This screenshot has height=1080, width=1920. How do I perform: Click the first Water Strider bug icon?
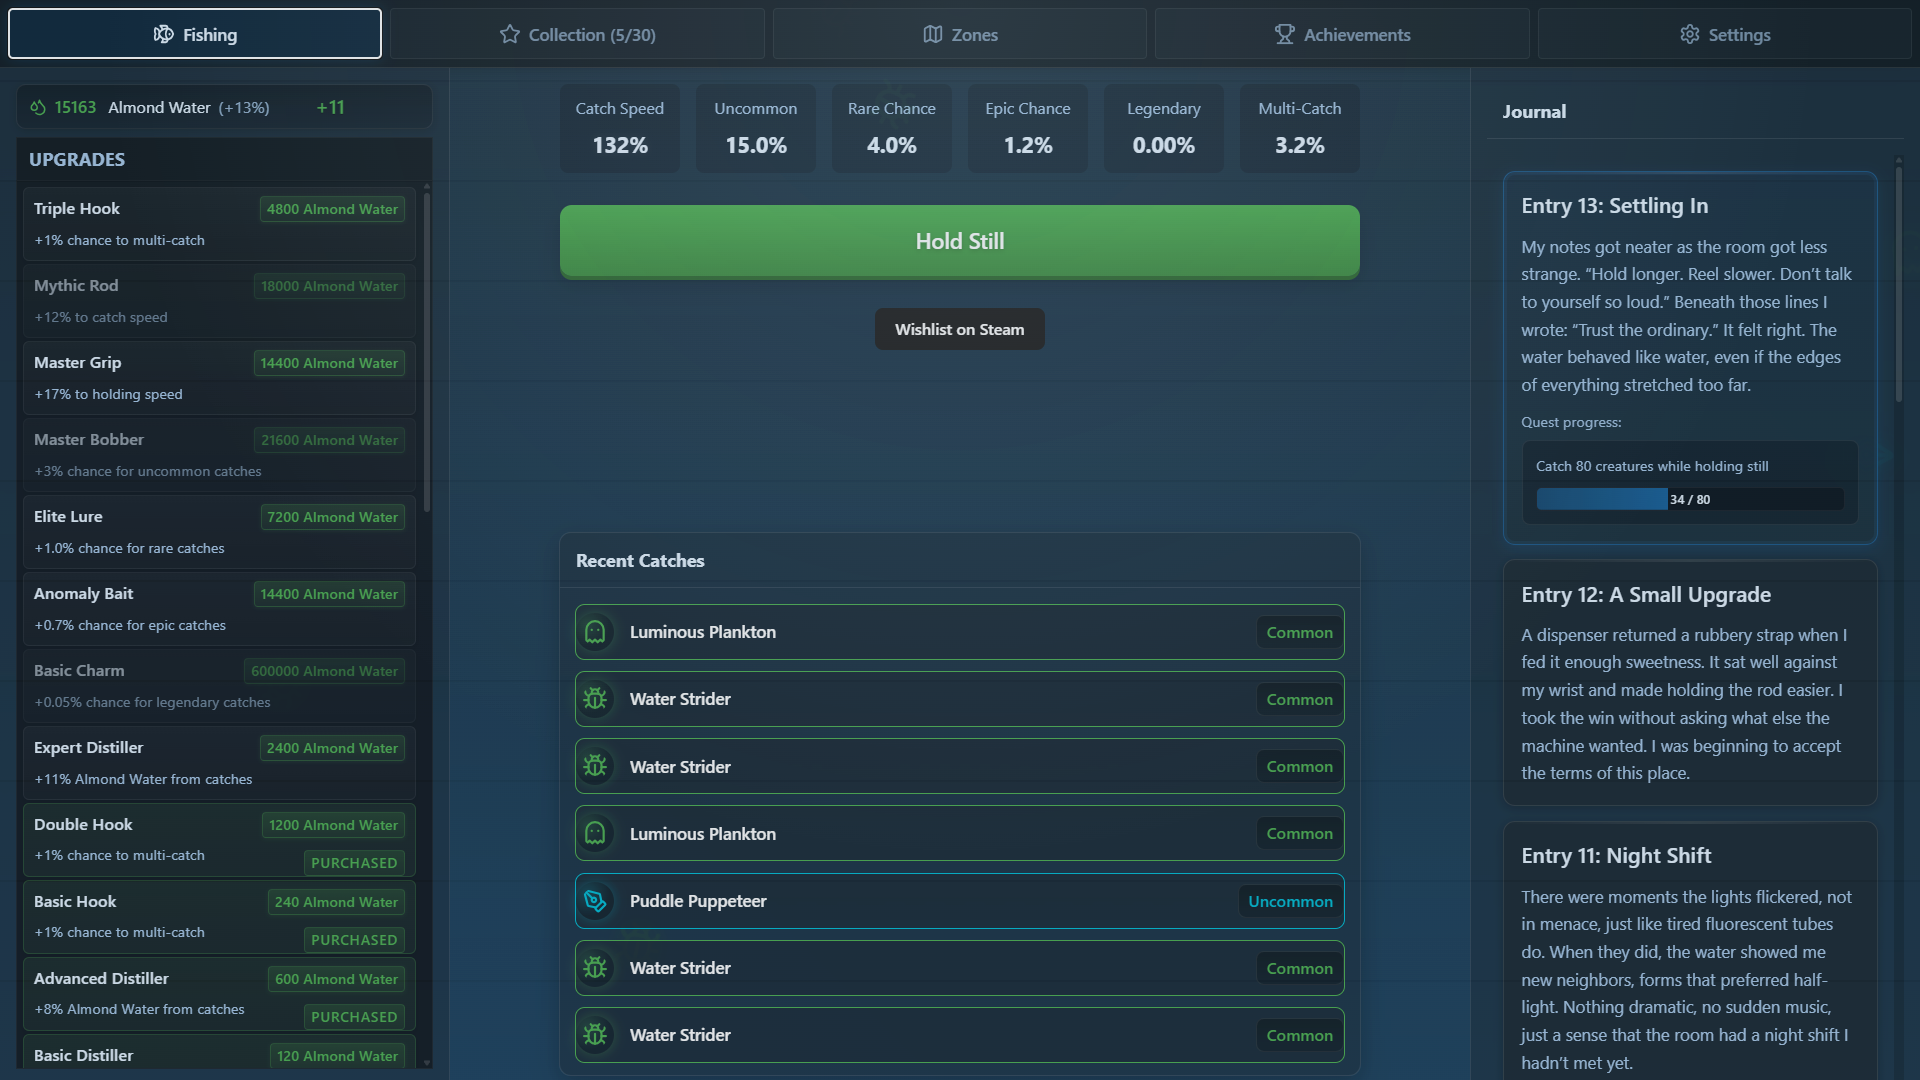[595, 699]
